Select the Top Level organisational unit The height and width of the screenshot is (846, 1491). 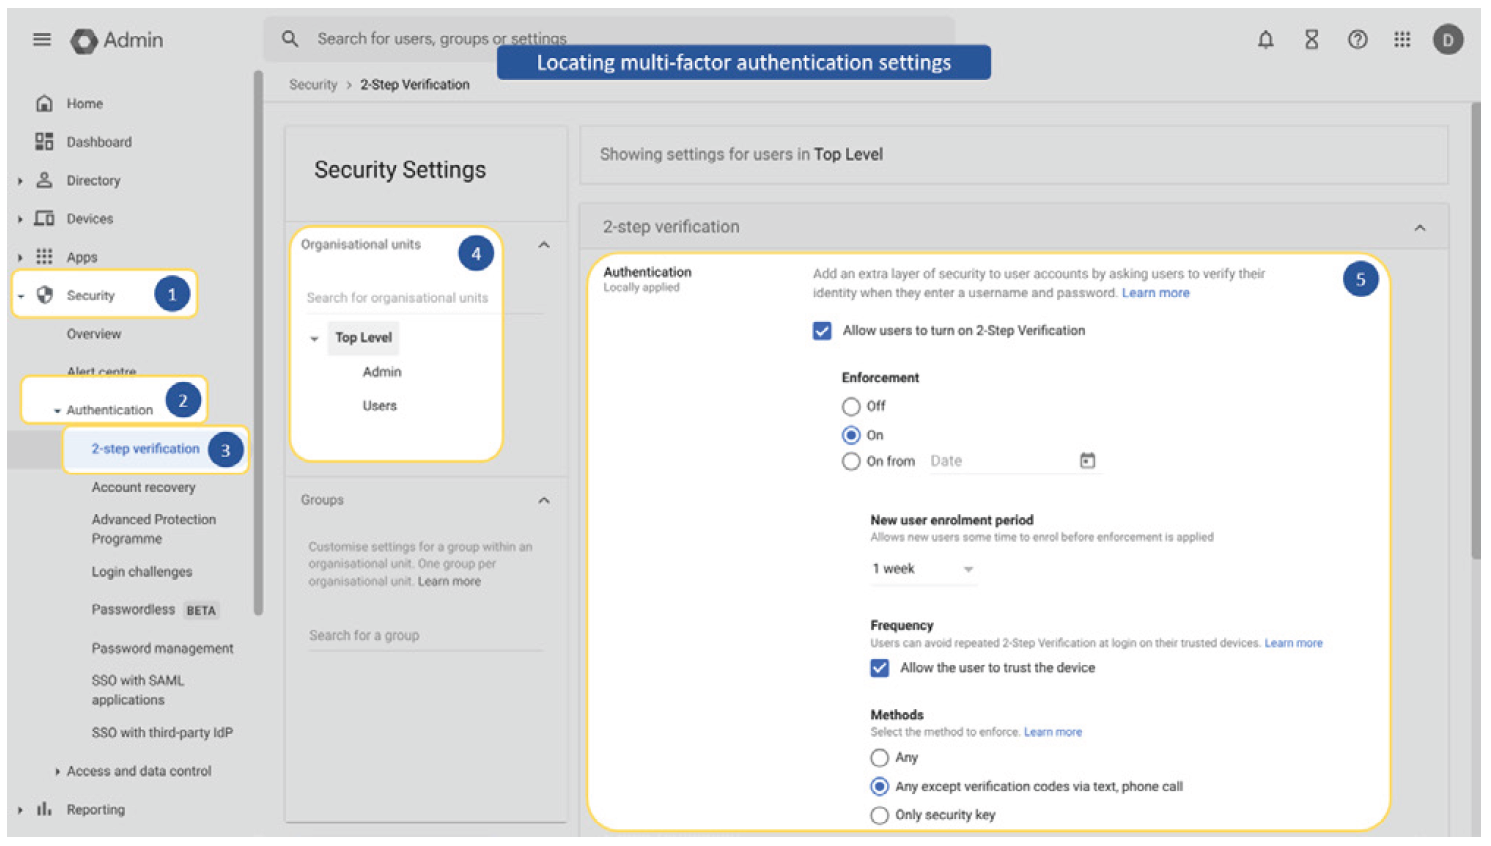pyautogui.click(x=364, y=338)
